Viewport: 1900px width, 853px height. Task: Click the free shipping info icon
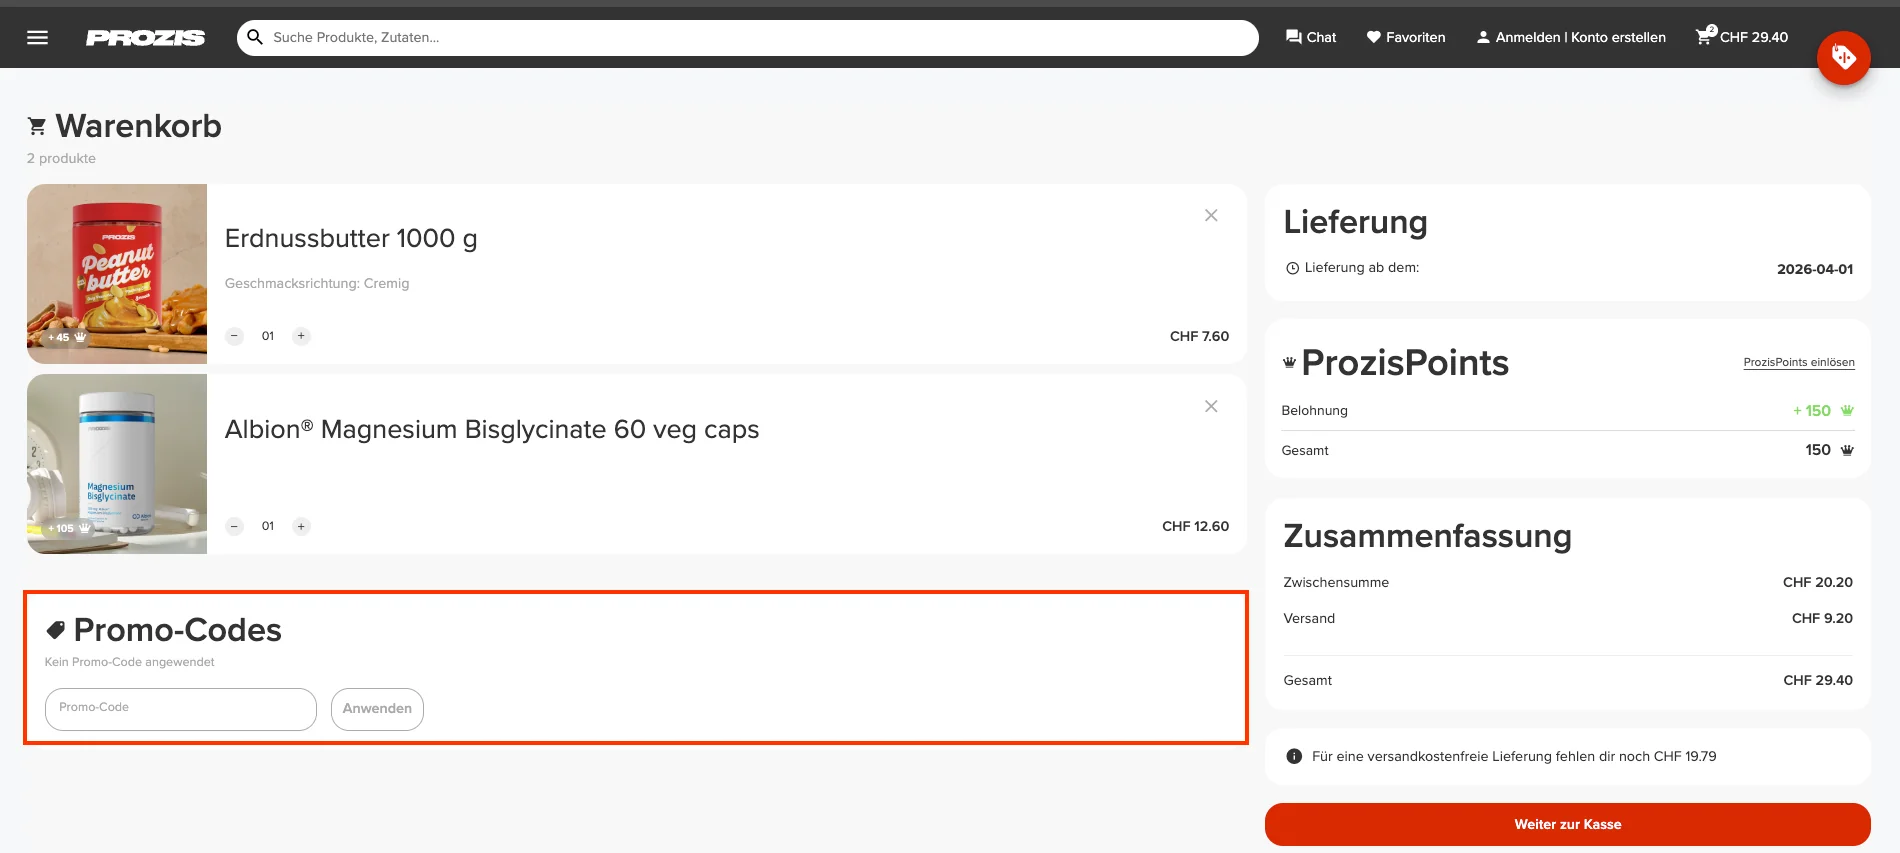click(x=1294, y=756)
